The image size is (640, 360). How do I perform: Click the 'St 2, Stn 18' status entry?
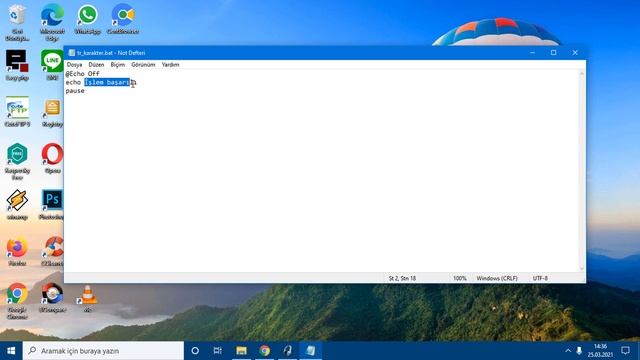[402, 278]
